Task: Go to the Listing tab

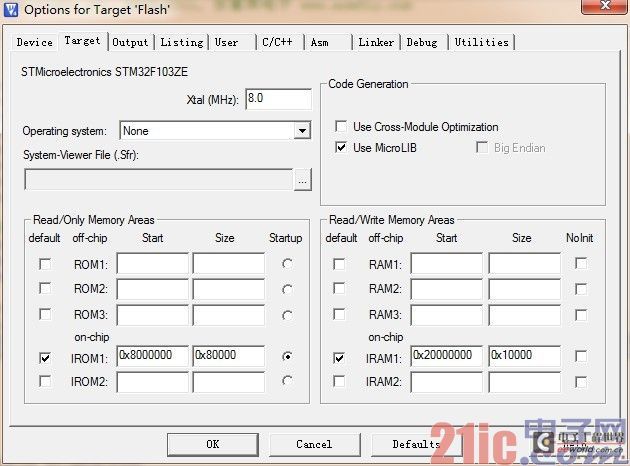Action: point(182,42)
